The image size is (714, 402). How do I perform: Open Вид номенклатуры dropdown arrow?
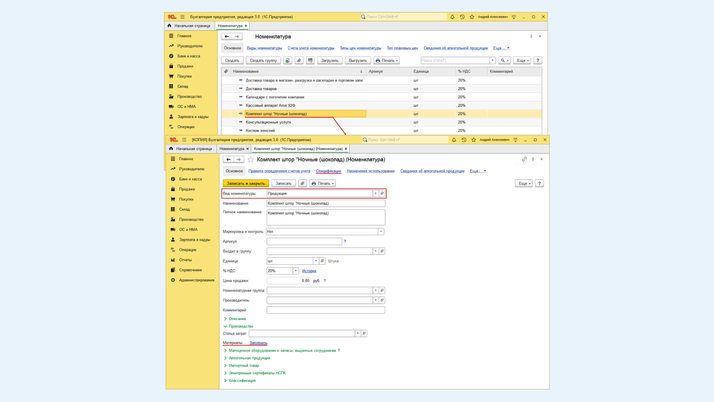(x=375, y=193)
